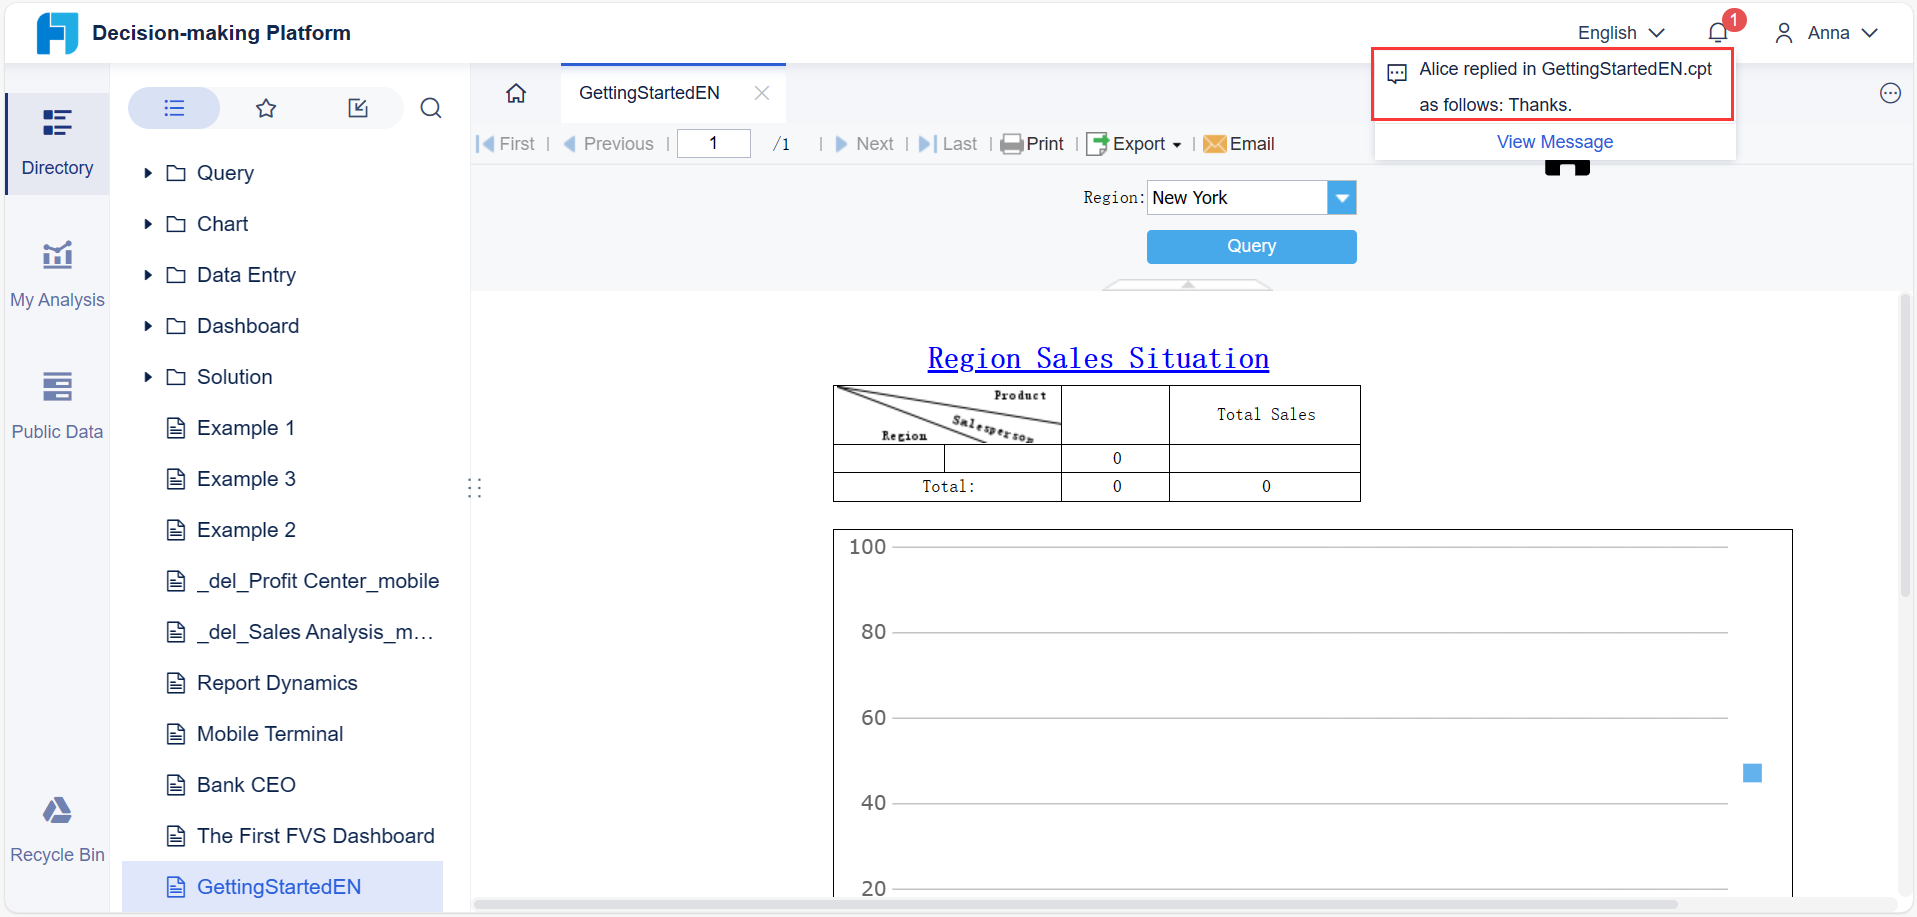1917x917 pixels.
Task: Click the page number input field
Action: pyautogui.click(x=713, y=143)
